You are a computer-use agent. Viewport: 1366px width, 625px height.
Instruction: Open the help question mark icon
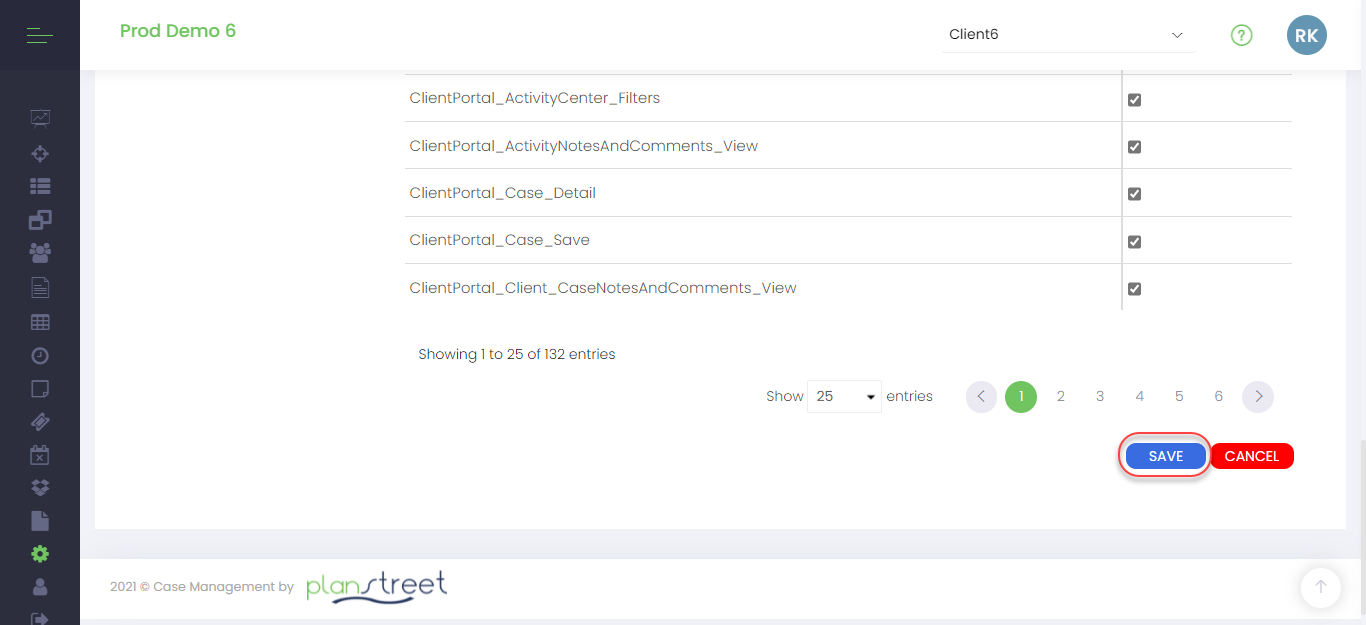click(x=1241, y=36)
